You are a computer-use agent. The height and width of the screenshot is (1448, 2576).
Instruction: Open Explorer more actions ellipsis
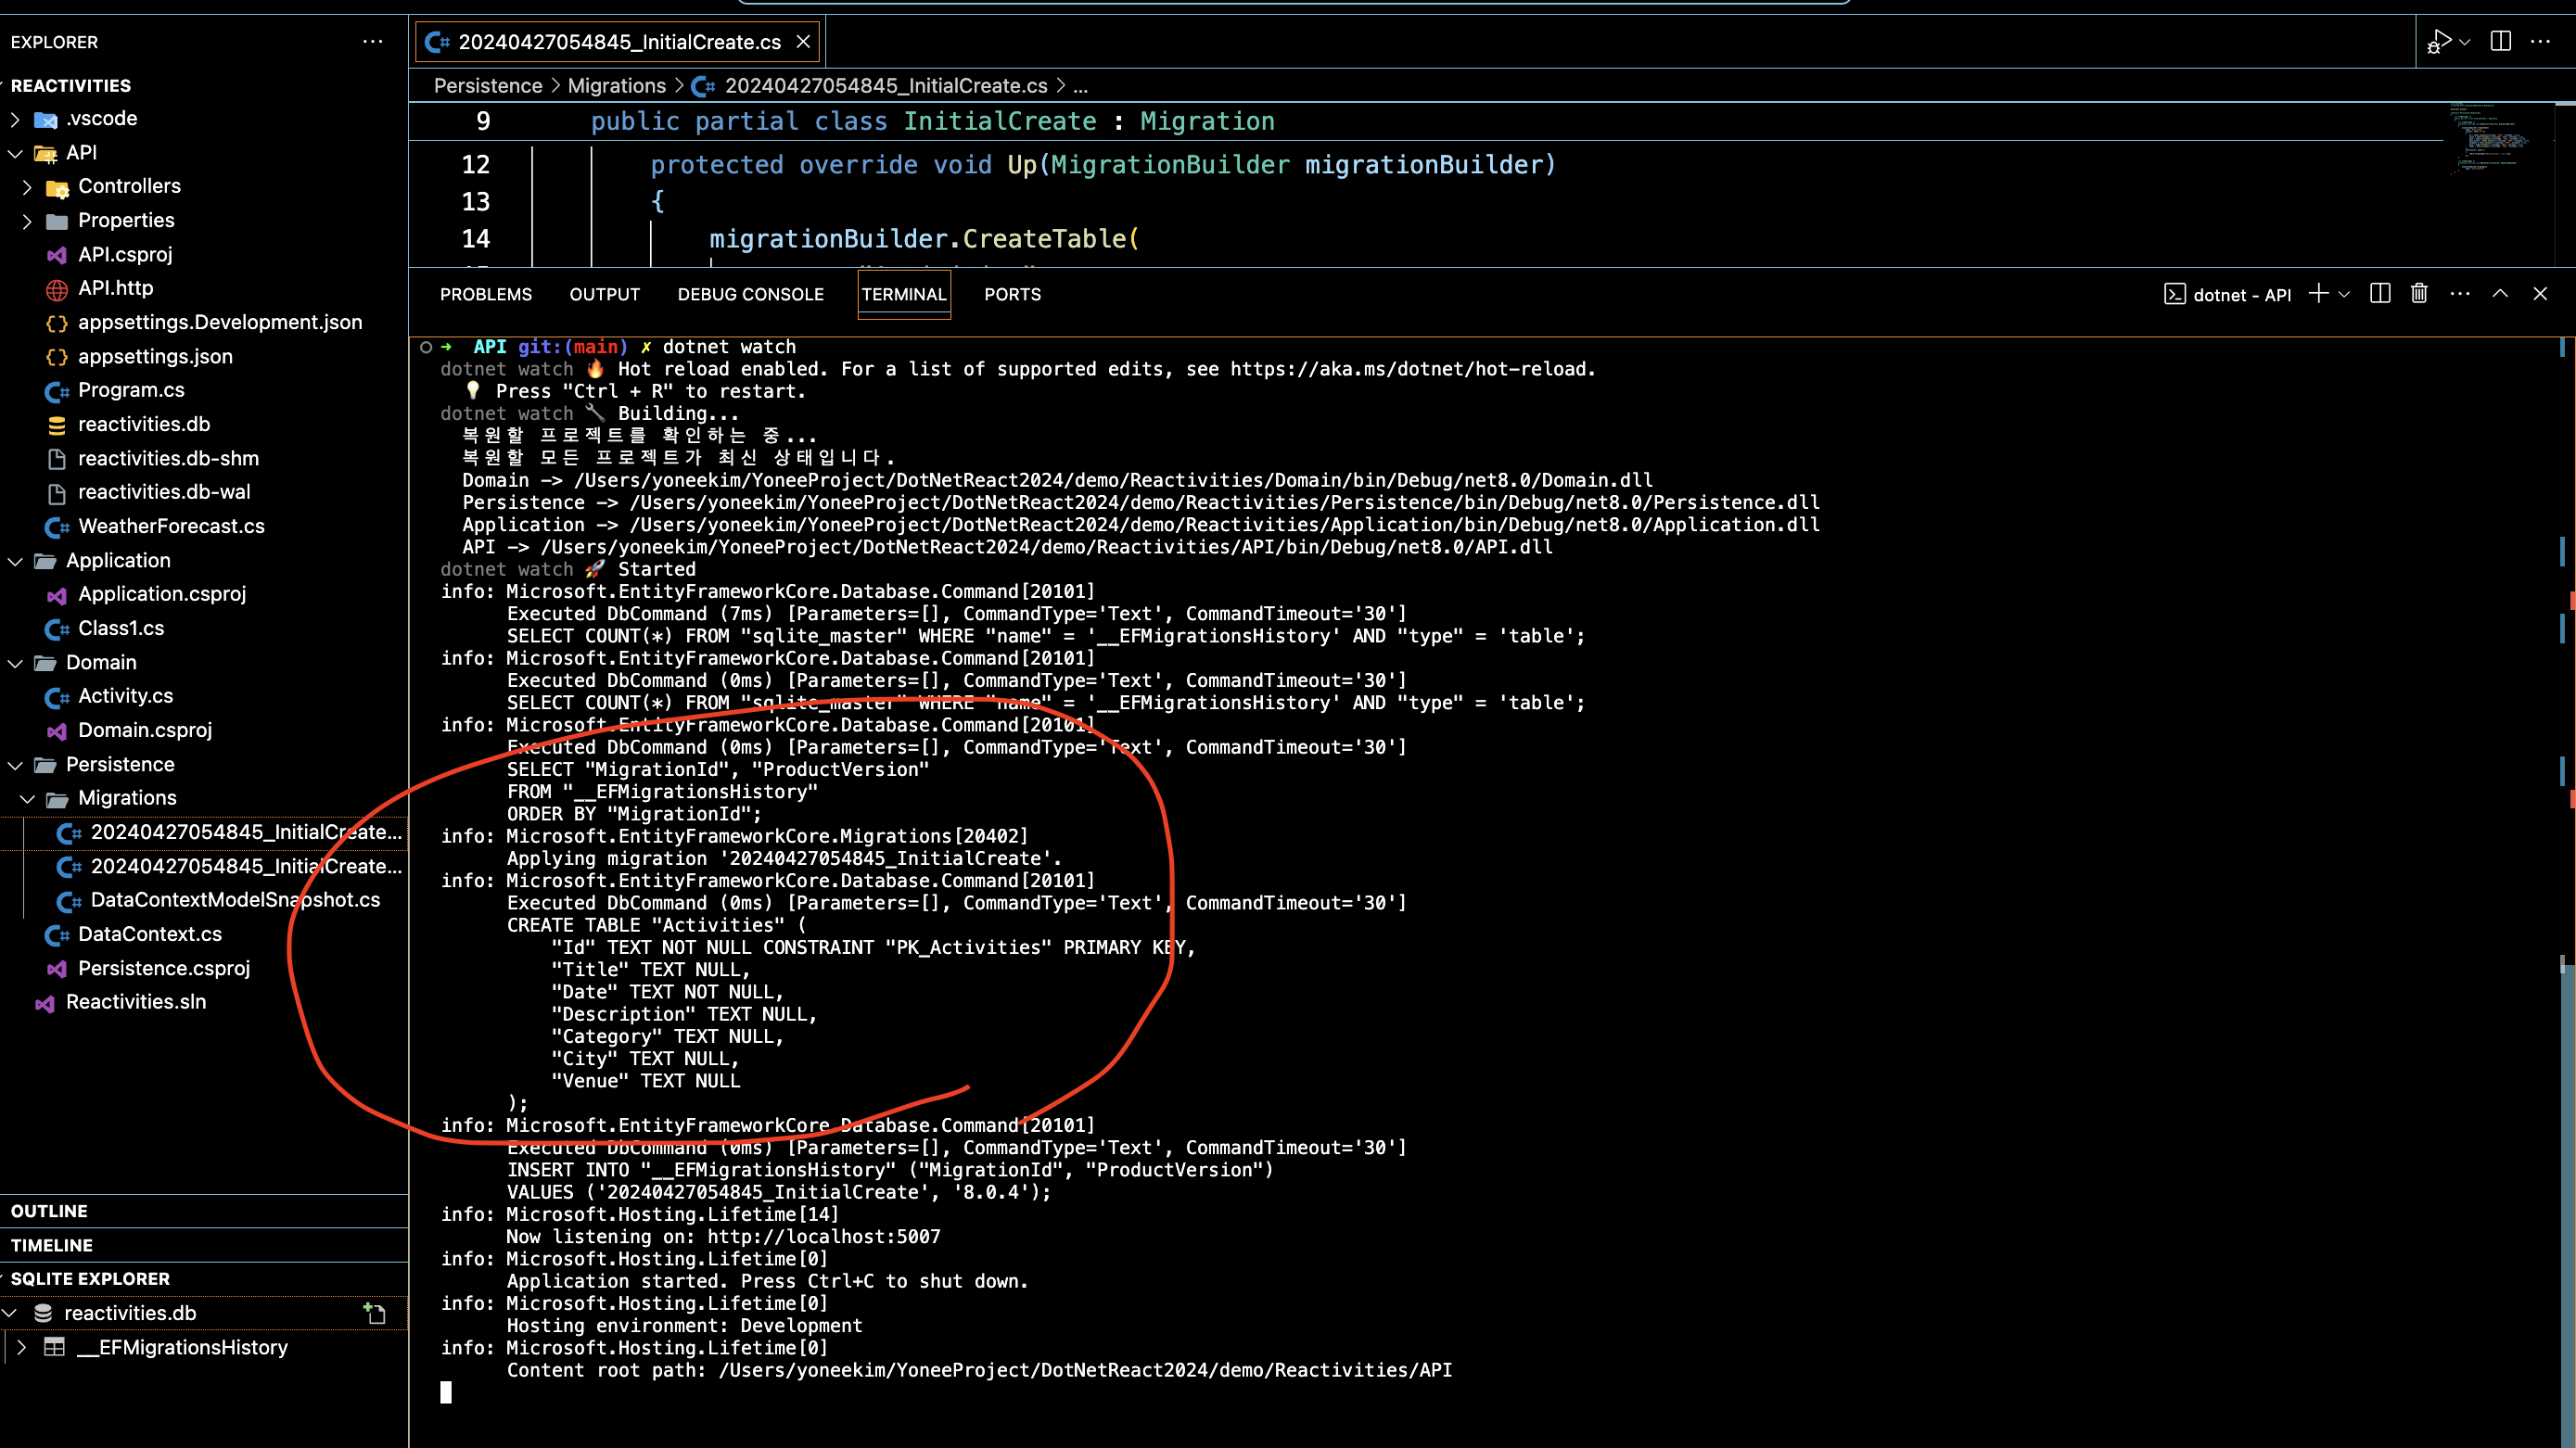coord(372,42)
